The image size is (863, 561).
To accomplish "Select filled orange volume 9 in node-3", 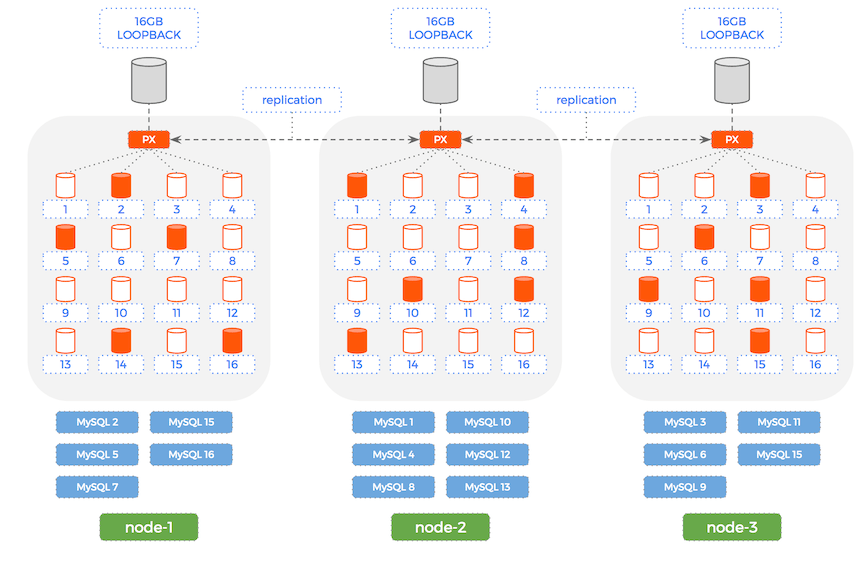I will click(649, 289).
